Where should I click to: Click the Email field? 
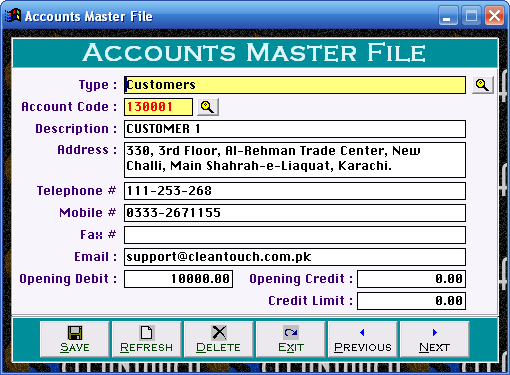pos(295,257)
